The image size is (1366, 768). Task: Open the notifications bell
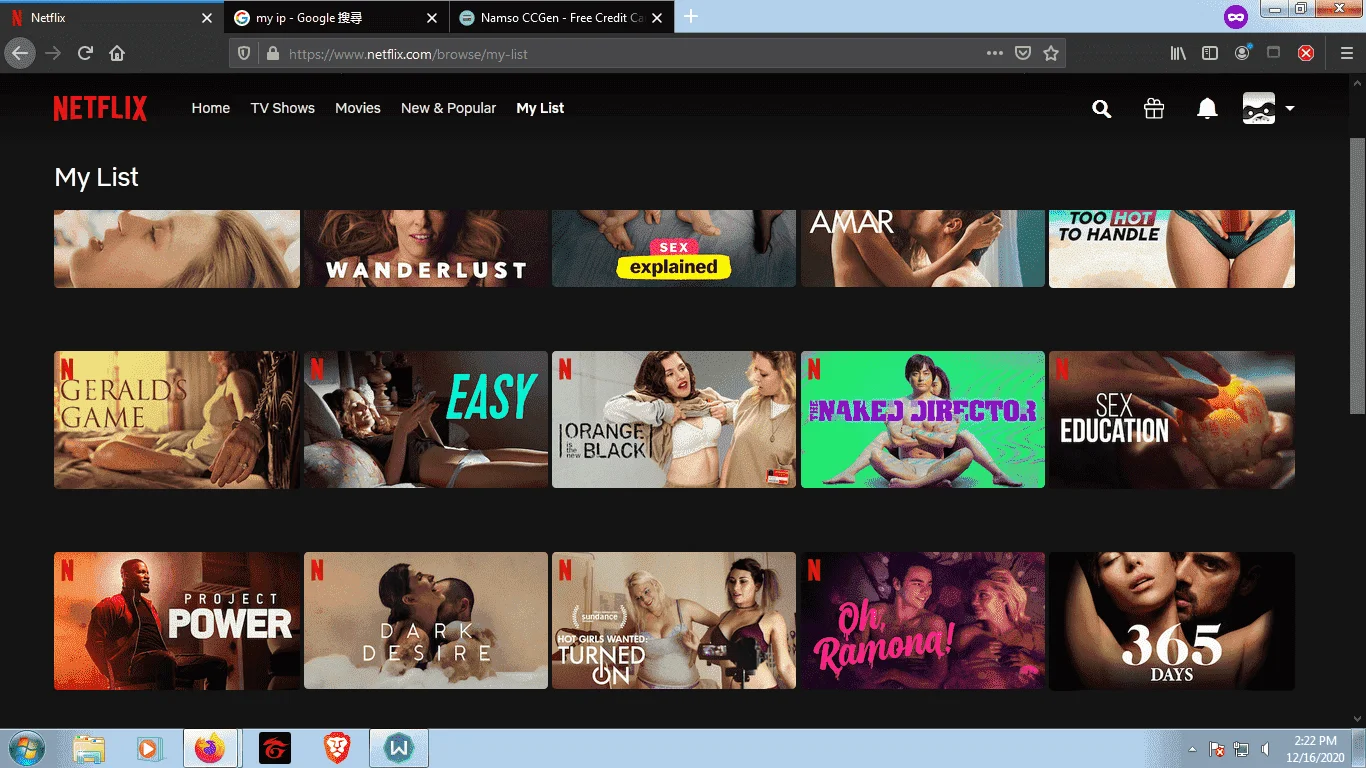tap(1207, 109)
